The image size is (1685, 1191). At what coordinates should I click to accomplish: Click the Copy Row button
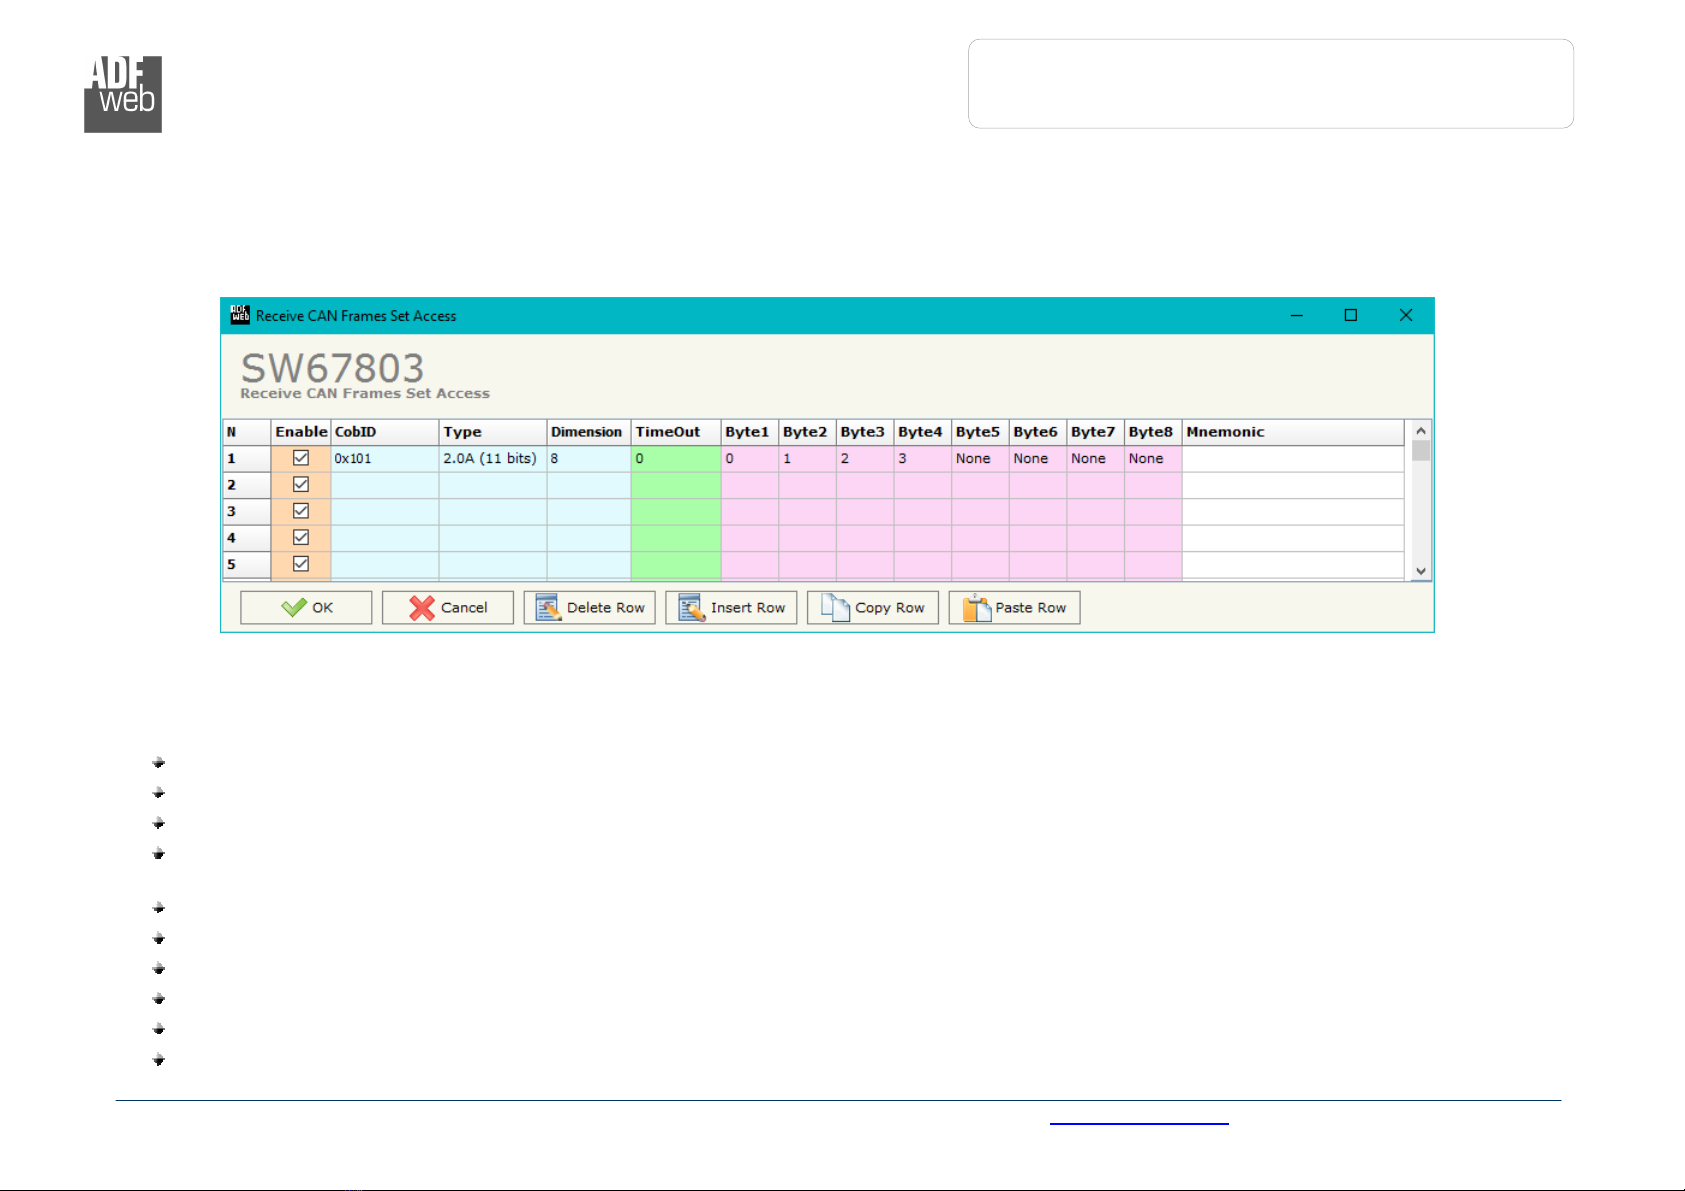(873, 607)
